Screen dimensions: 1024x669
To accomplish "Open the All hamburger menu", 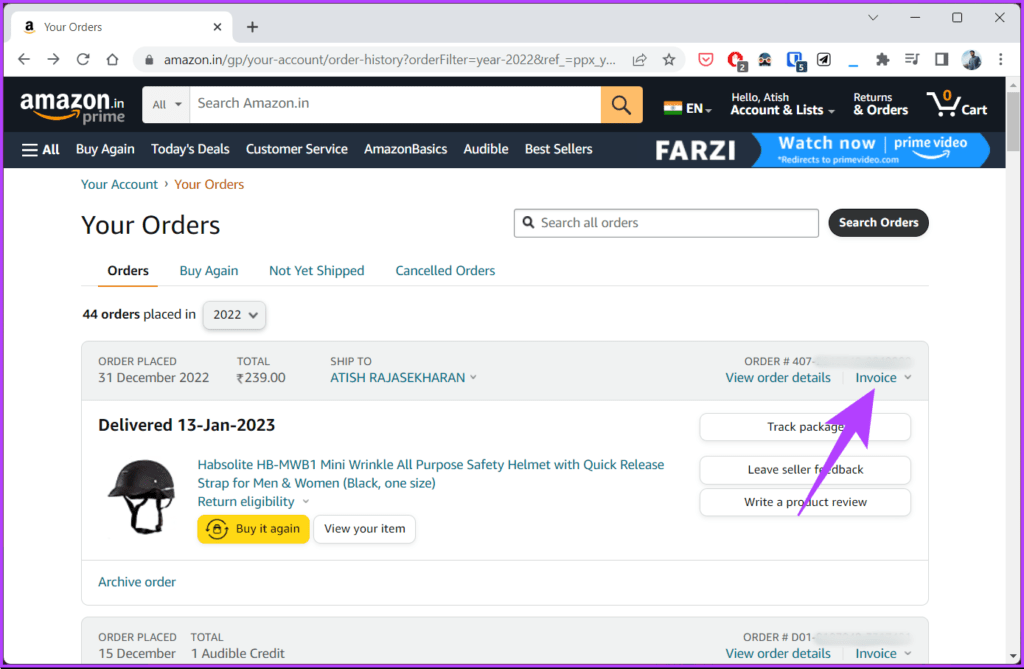I will coord(40,150).
